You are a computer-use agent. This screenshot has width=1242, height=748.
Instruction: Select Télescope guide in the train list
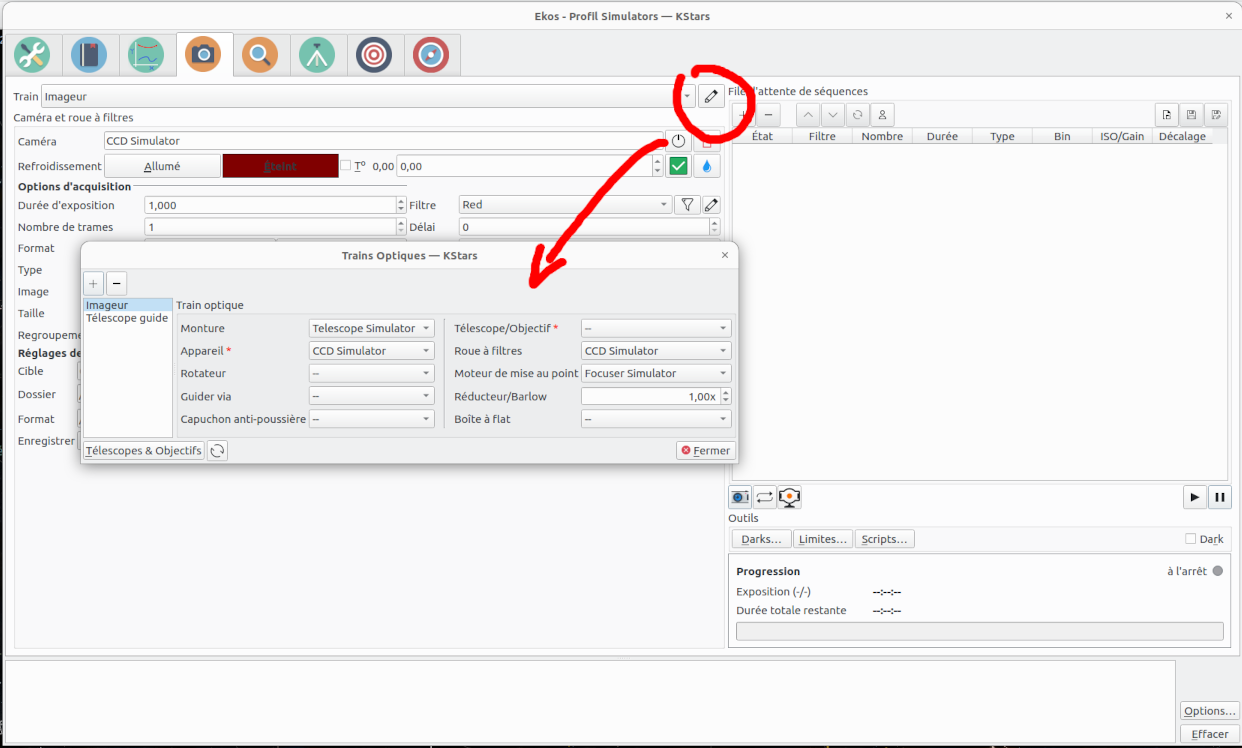pos(128,318)
